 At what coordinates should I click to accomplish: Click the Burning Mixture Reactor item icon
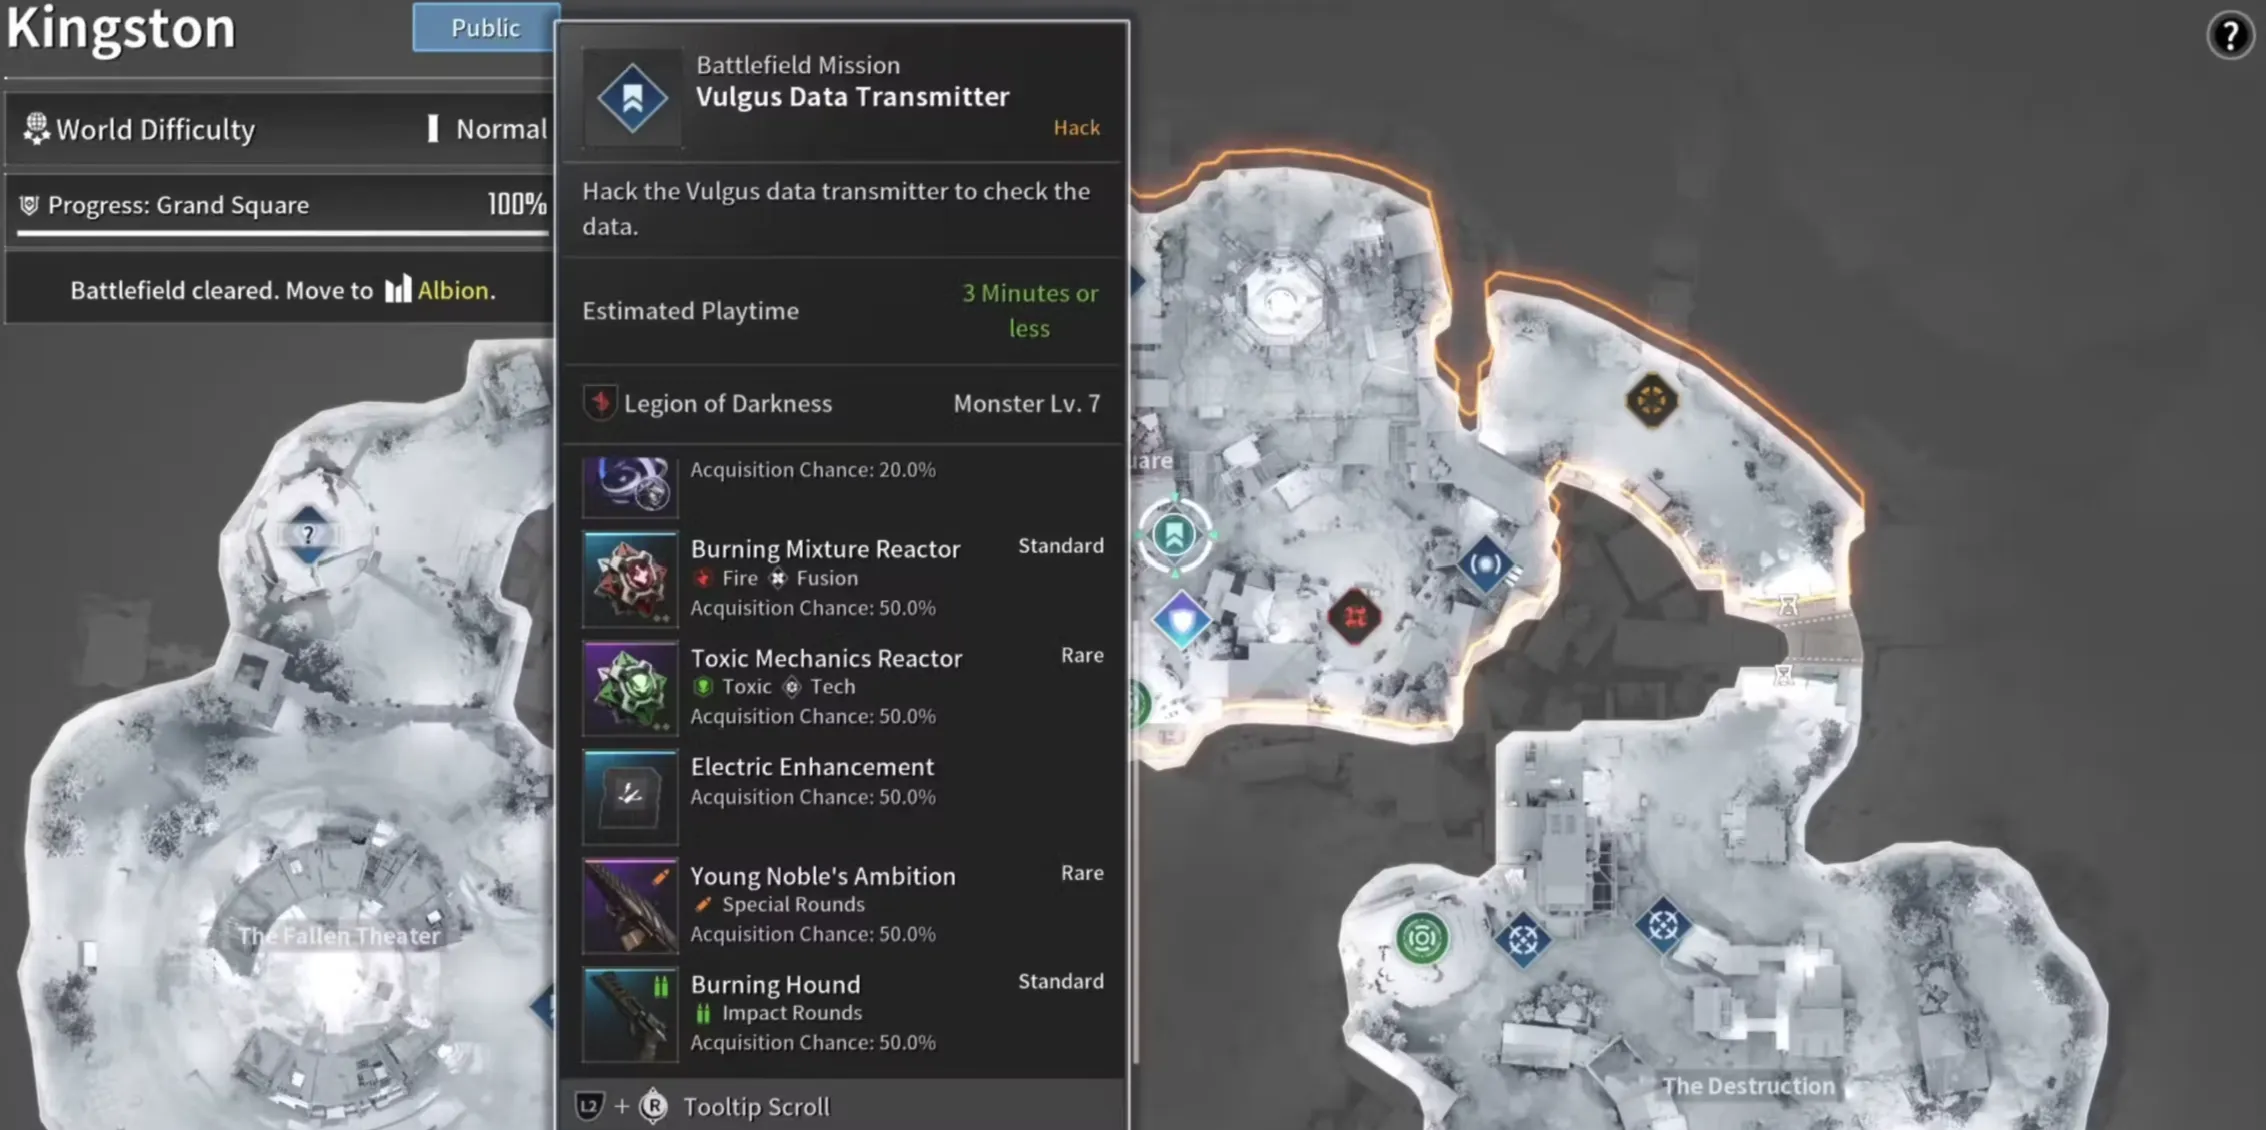[x=629, y=578]
